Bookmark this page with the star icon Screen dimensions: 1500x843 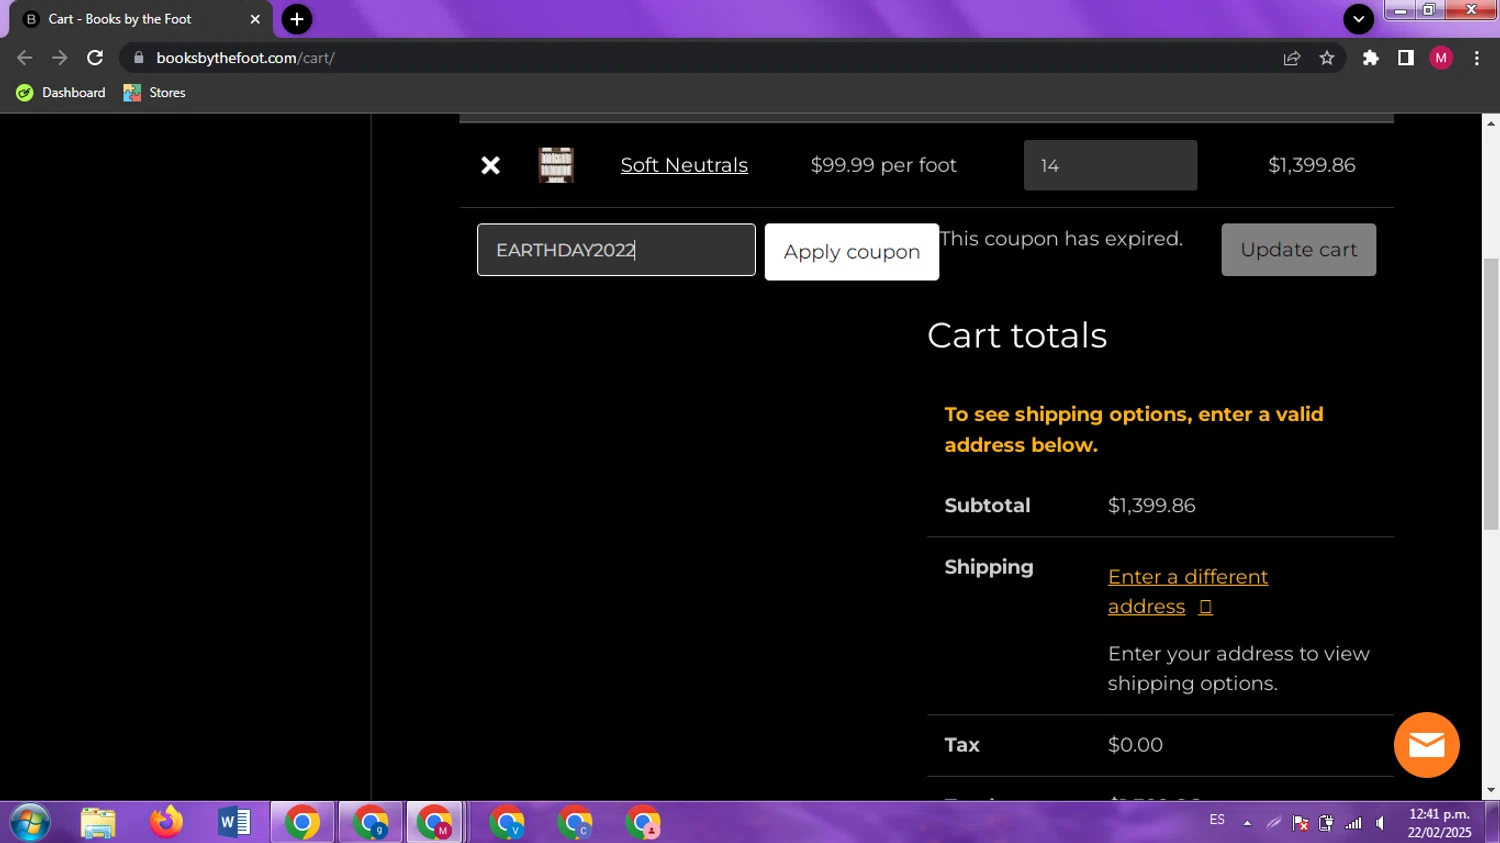click(1327, 58)
